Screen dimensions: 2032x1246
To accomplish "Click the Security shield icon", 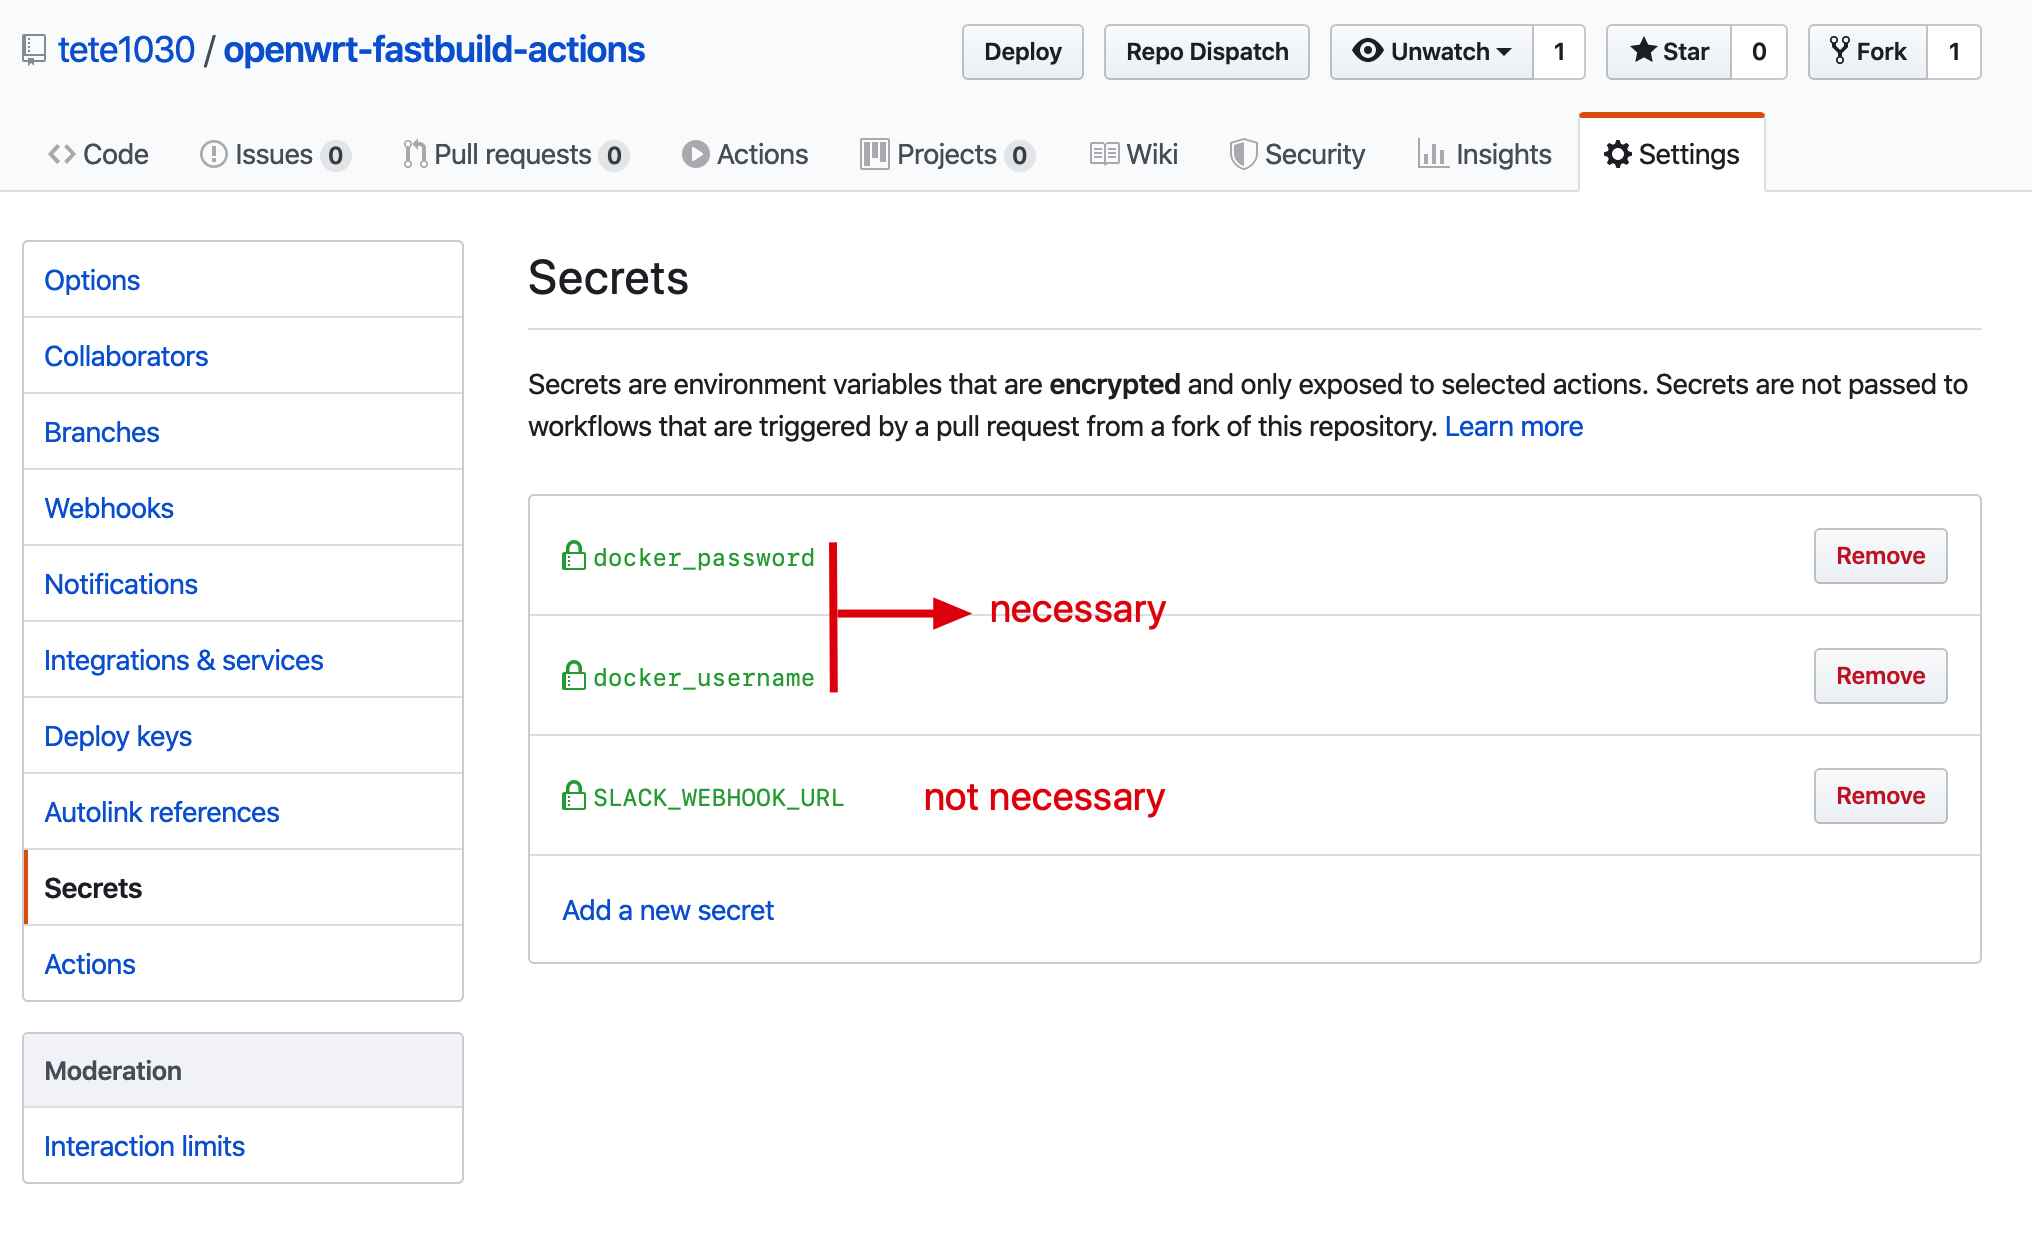I will pyautogui.click(x=1241, y=154).
